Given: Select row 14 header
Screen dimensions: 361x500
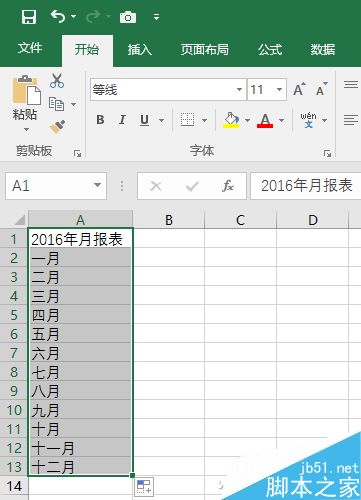Looking at the screenshot, I should point(14,486).
